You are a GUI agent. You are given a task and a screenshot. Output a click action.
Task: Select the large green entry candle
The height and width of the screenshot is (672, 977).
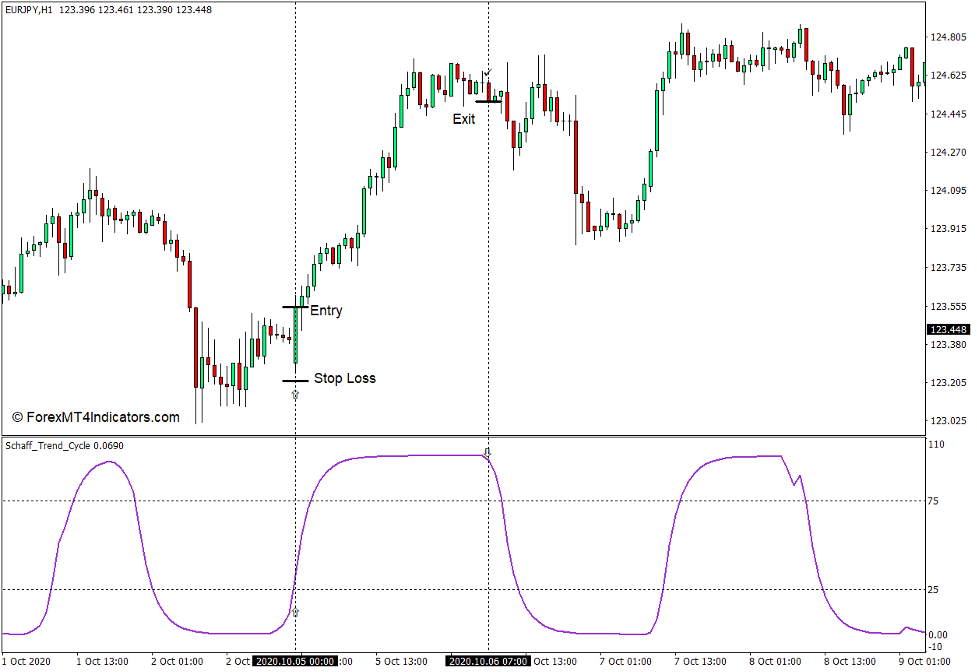[x=295, y=335]
